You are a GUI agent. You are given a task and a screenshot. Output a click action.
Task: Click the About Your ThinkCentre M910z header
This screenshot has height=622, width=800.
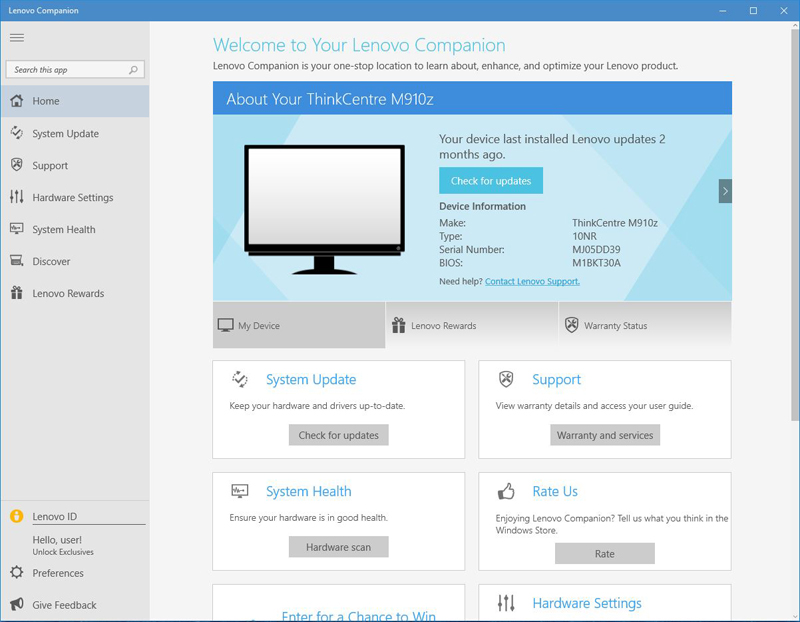[x=472, y=98]
